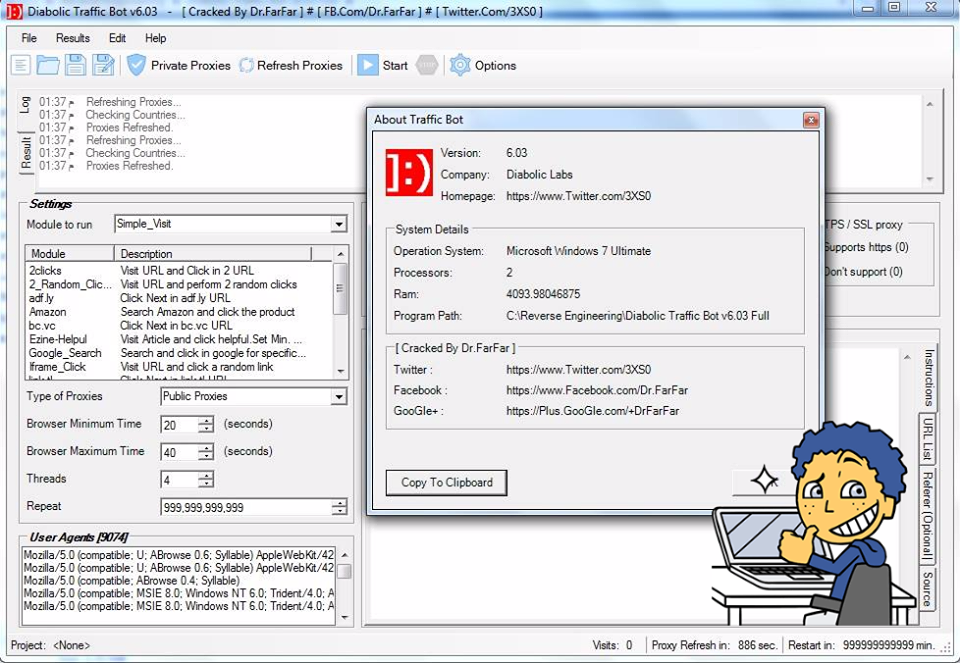Click User Agents list scroll up arrow
Viewport: 960px width, 663px height.
click(344, 555)
